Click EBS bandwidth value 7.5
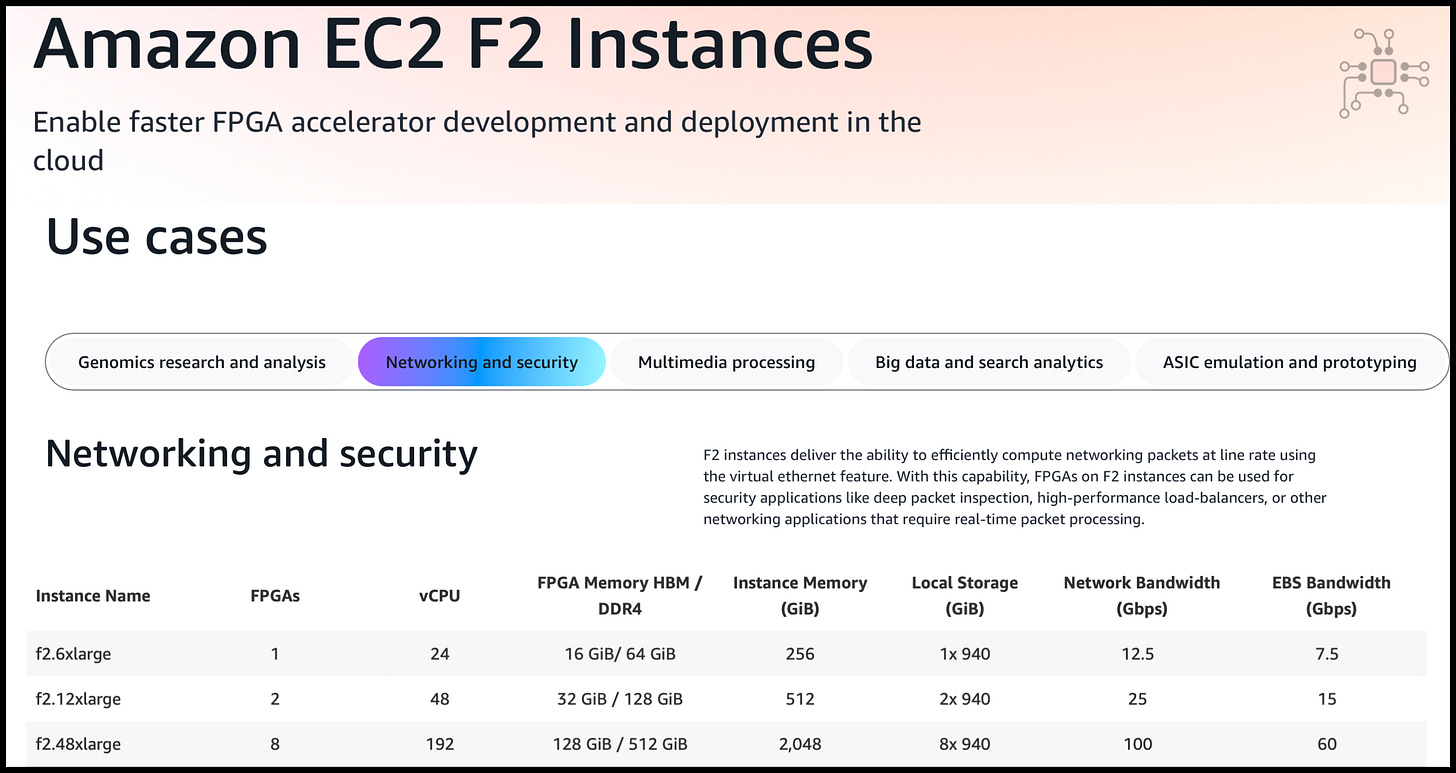The width and height of the screenshot is (1456, 773). tap(1327, 654)
